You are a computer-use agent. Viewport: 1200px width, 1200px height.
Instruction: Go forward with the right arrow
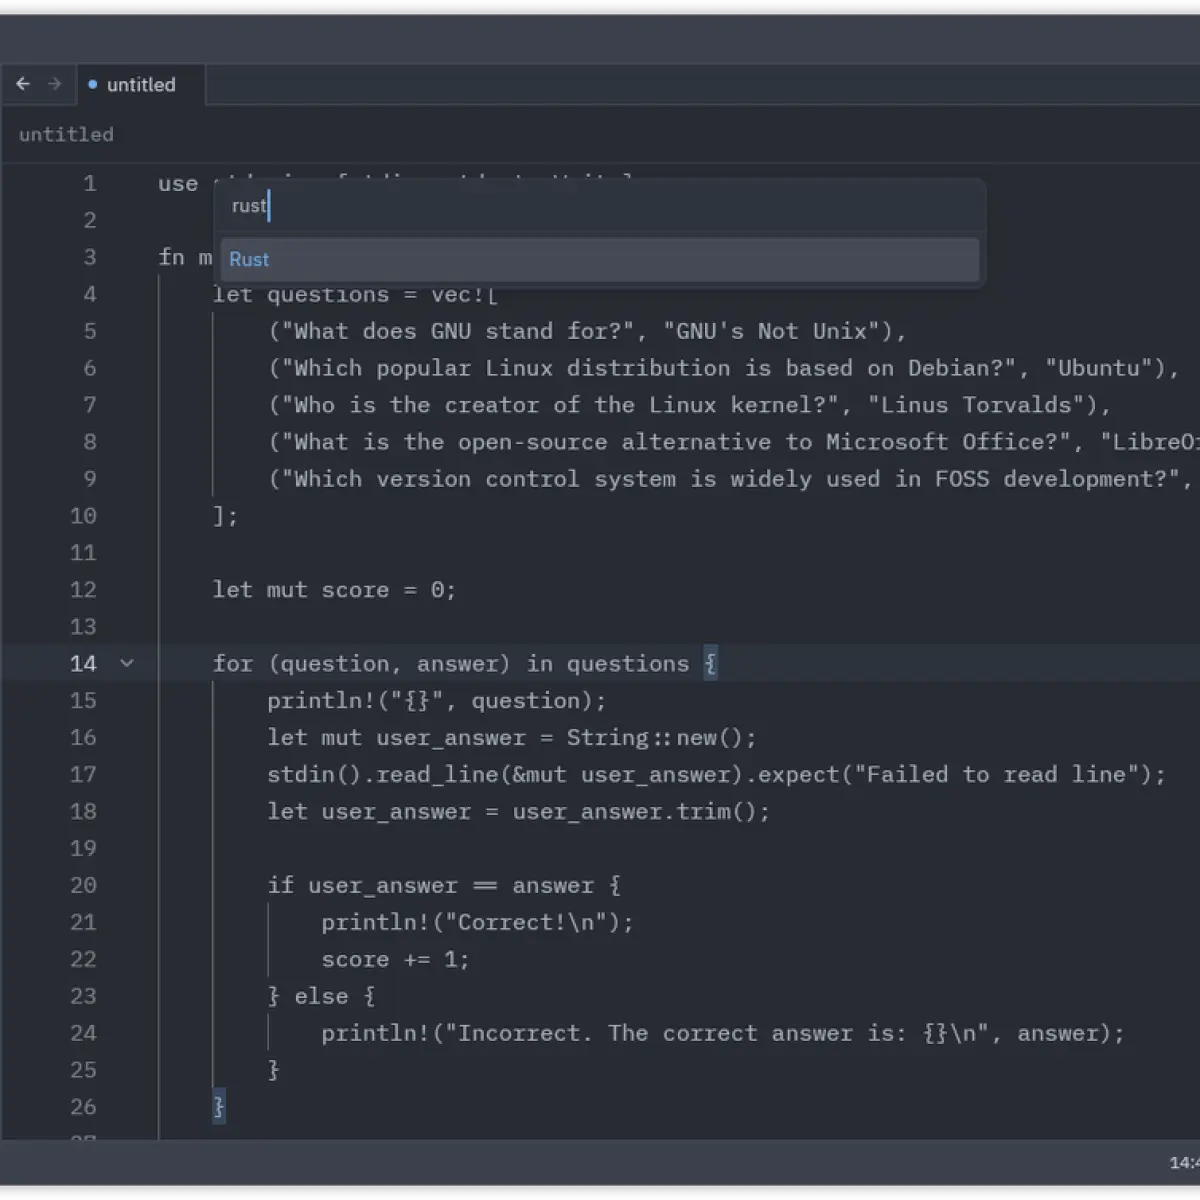pos(55,84)
